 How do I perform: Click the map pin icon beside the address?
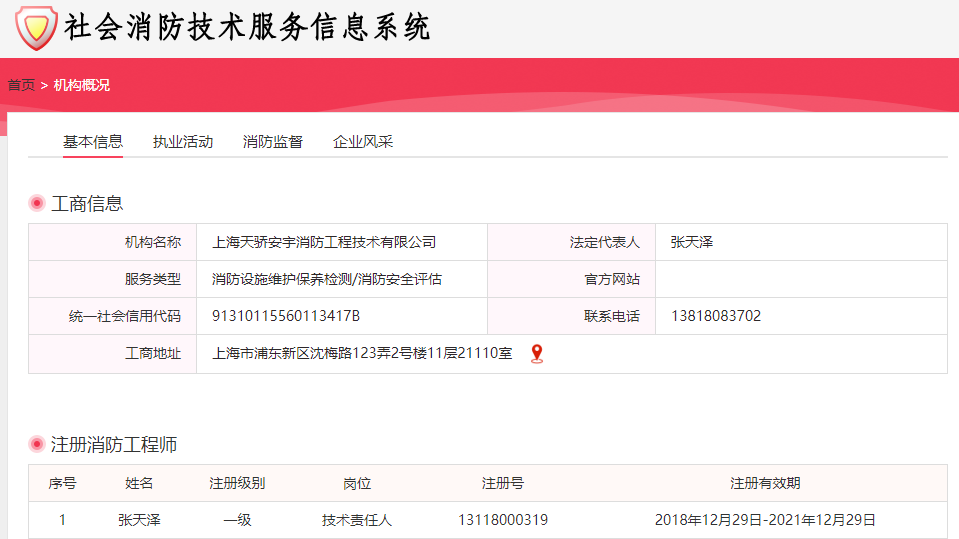click(x=537, y=353)
